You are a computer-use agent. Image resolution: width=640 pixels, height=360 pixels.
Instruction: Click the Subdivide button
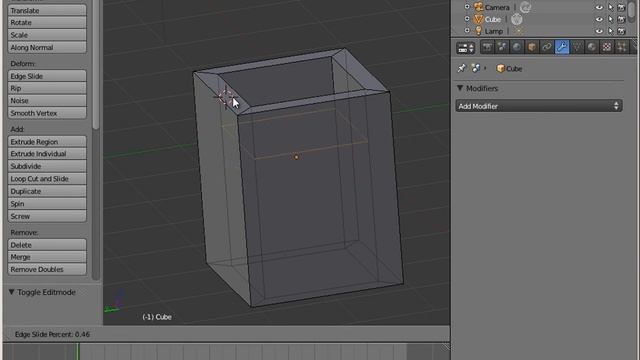pyautogui.click(x=47, y=166)
